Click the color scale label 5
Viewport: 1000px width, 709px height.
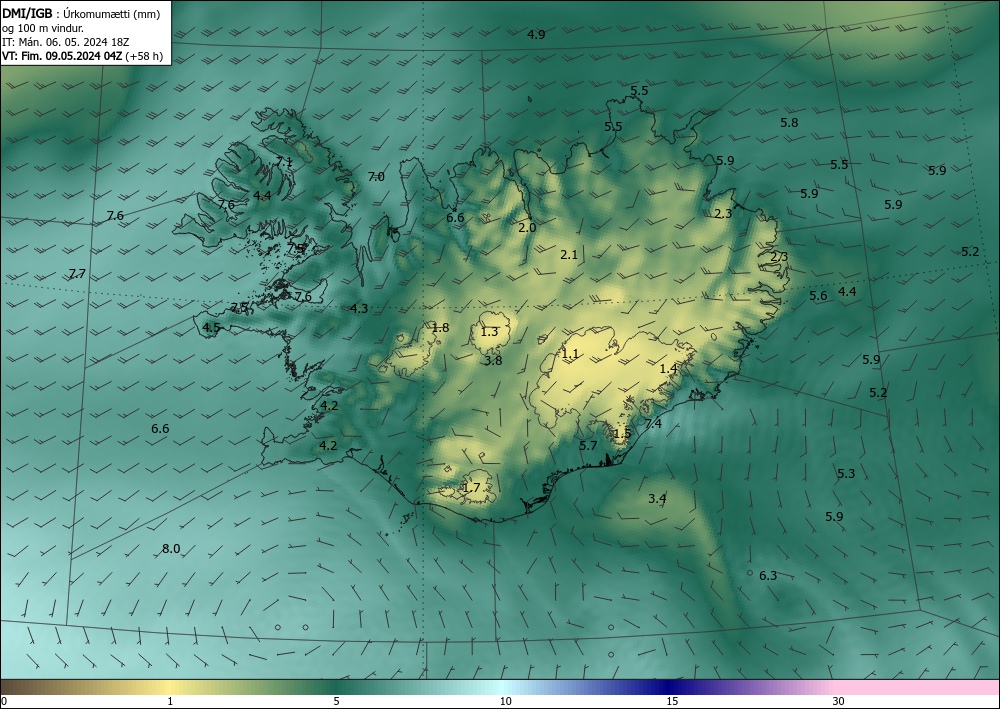[x=336, y=701]
